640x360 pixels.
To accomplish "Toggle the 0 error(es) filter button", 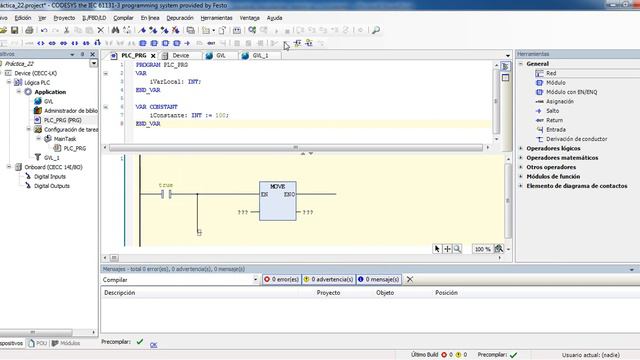I will (281, 280).
